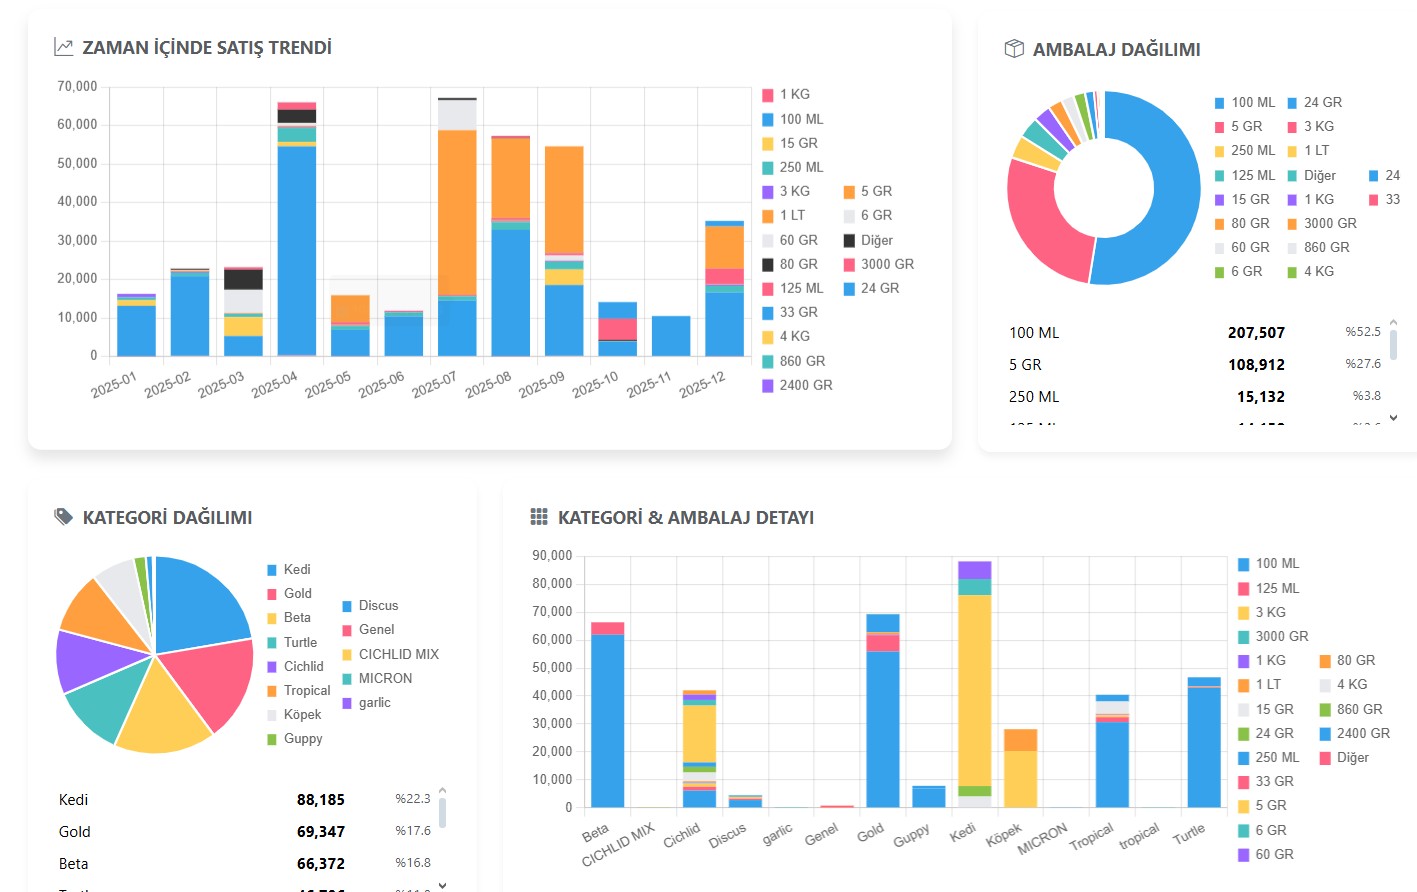Click the grid icon beside "KATEGORİ & AMBALAJ DETAYI"
Image resolution: width=1417 pixels, height=892 pixels.
pyautogui.click(x=539, y=517)
